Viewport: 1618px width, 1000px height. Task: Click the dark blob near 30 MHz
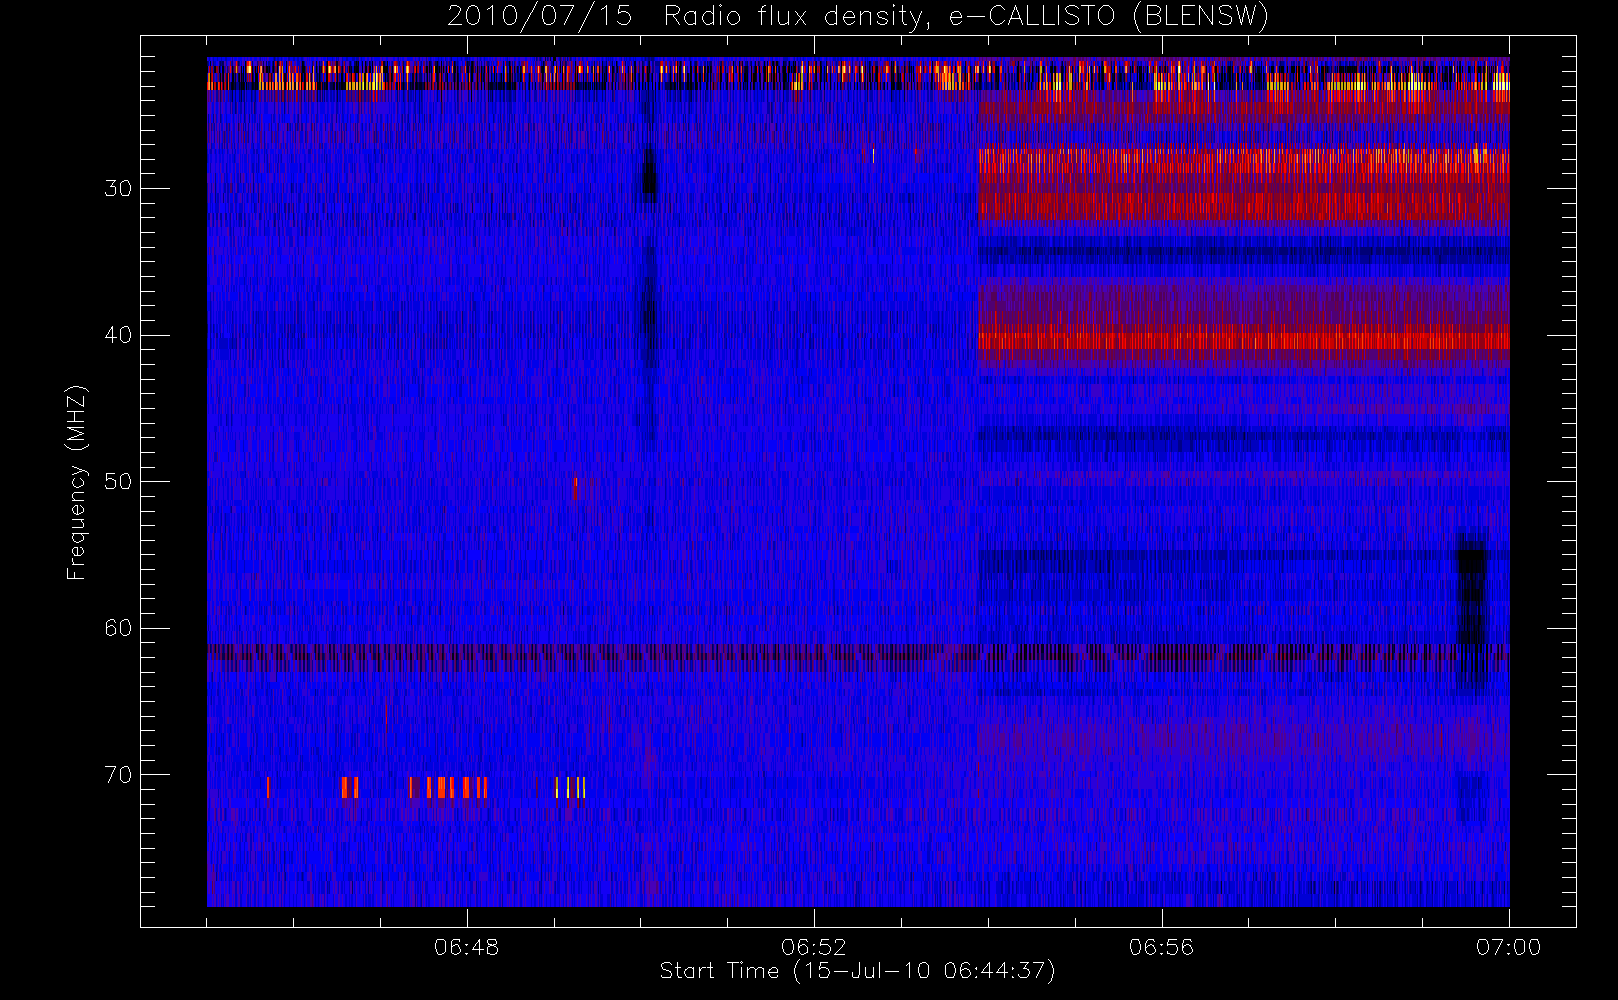coord(648,175)
